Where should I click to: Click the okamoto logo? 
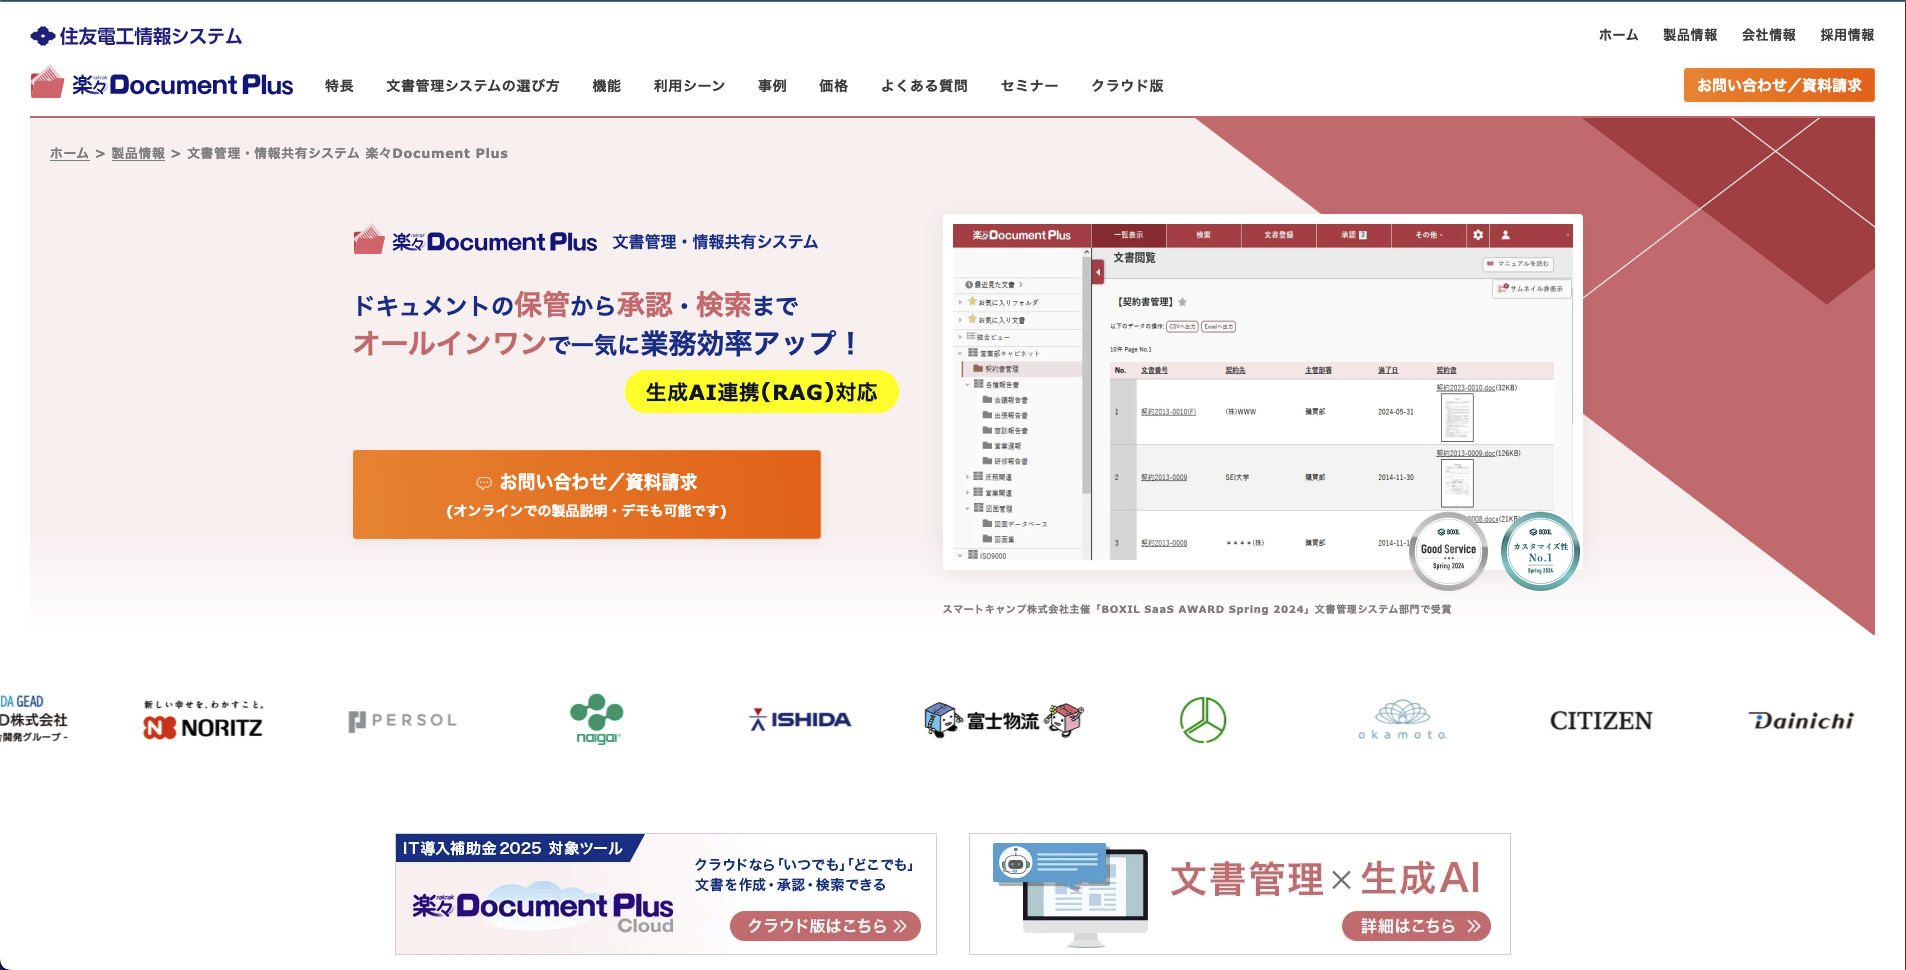tap(1402, 720)
